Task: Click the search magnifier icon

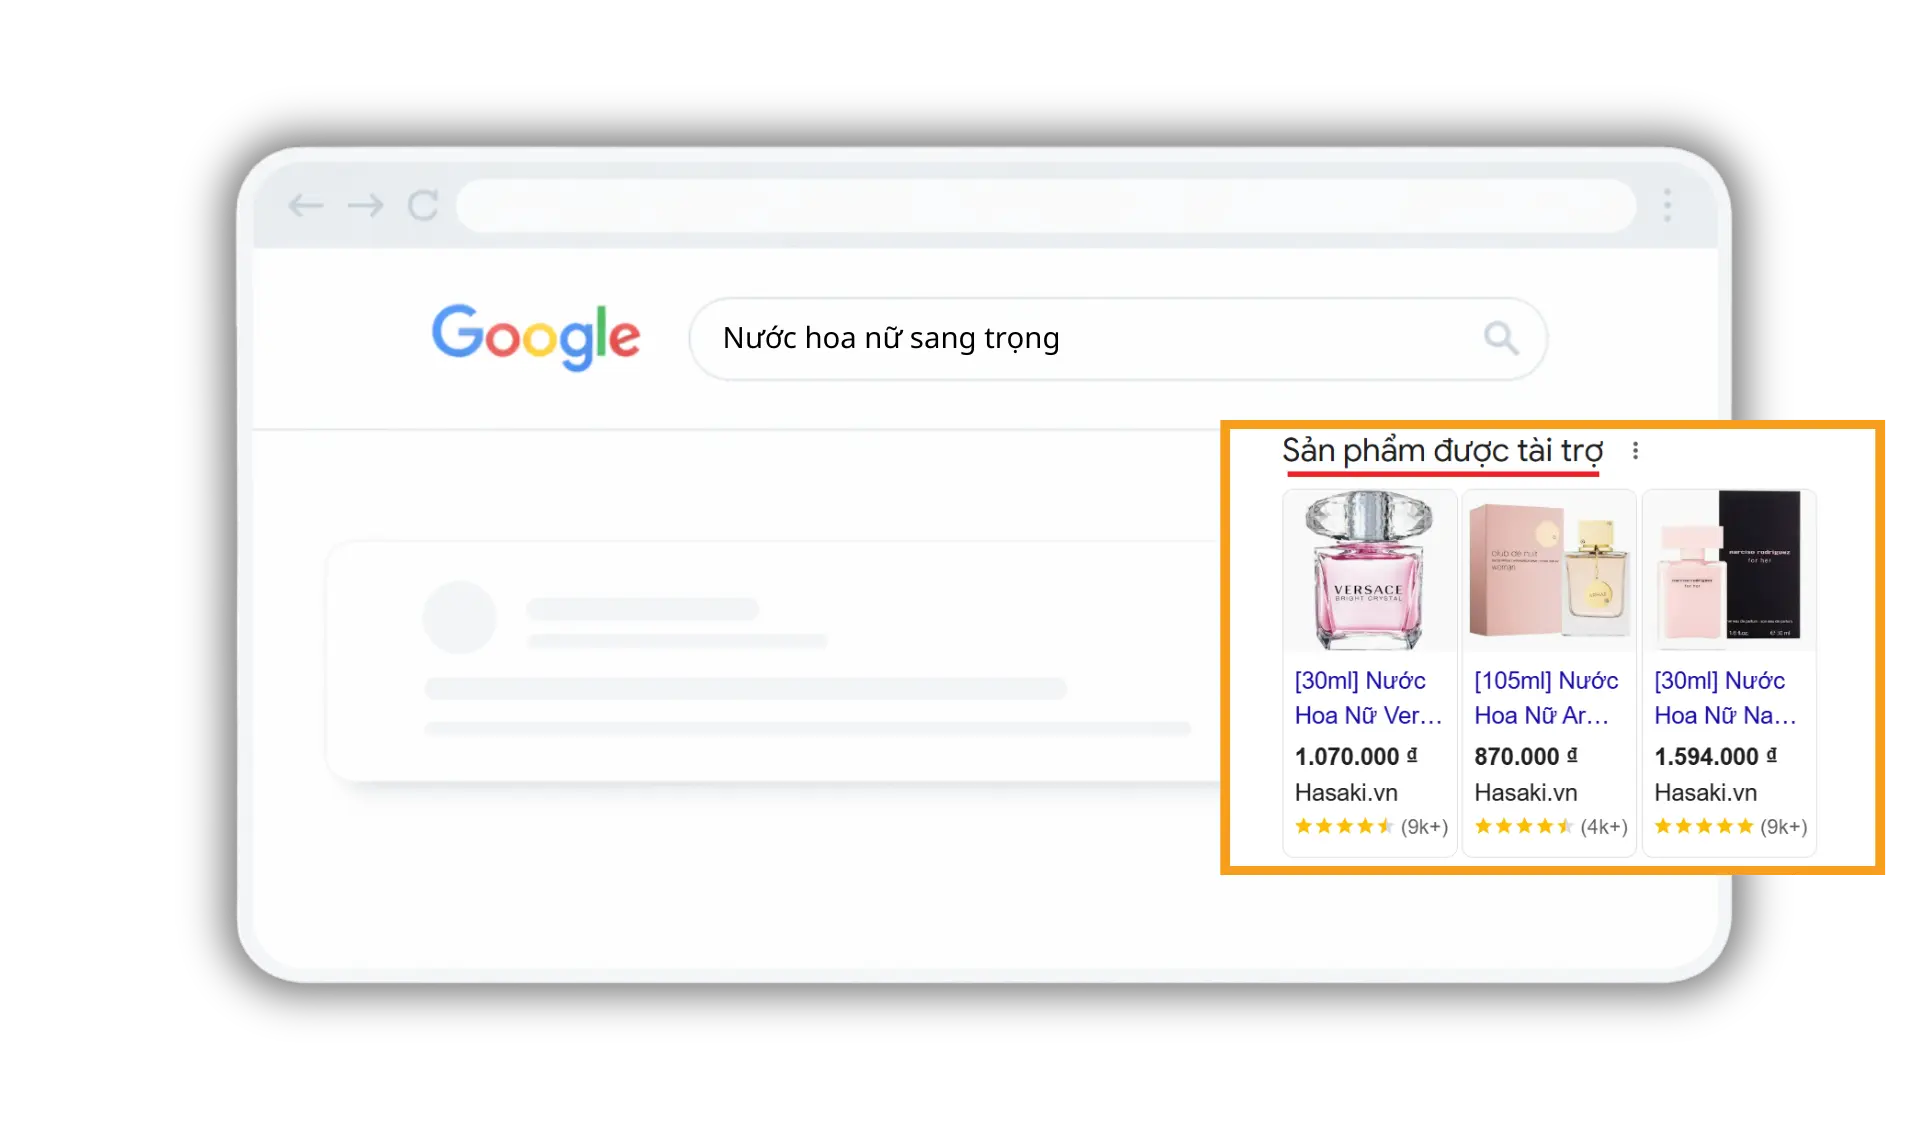Action: (x=1500, y=338)
